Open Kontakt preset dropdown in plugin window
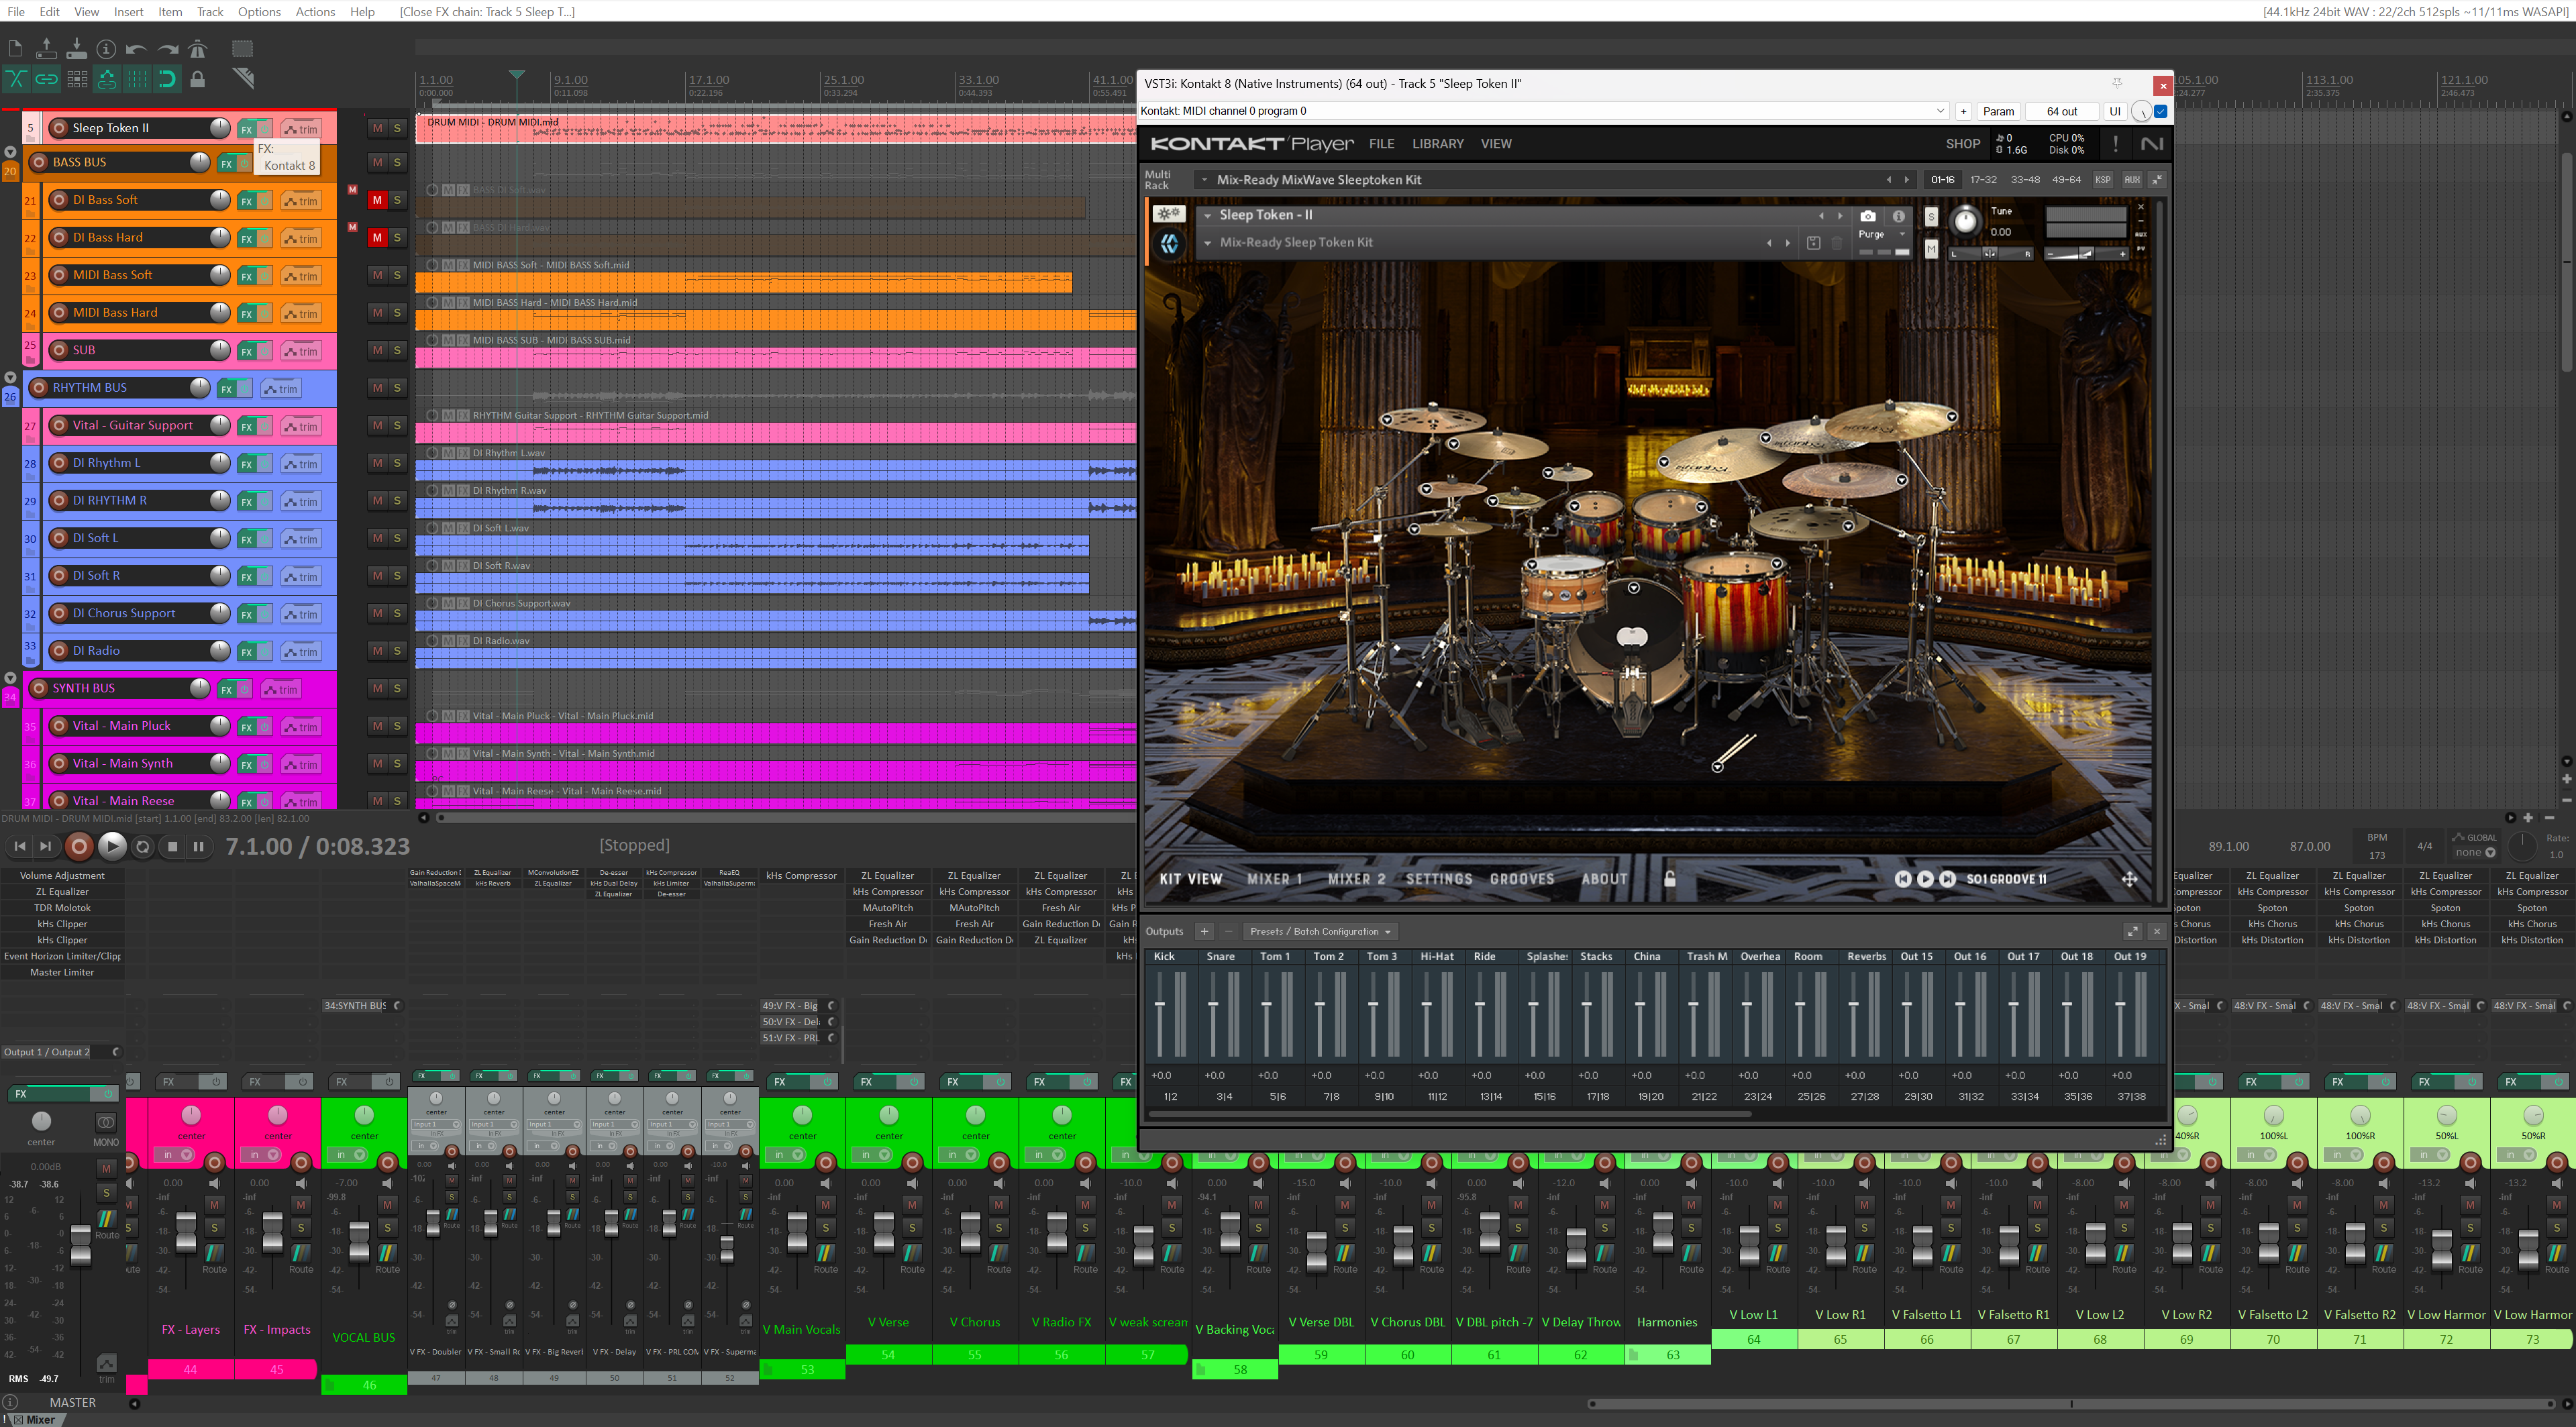 click(x=1545, y=111)
